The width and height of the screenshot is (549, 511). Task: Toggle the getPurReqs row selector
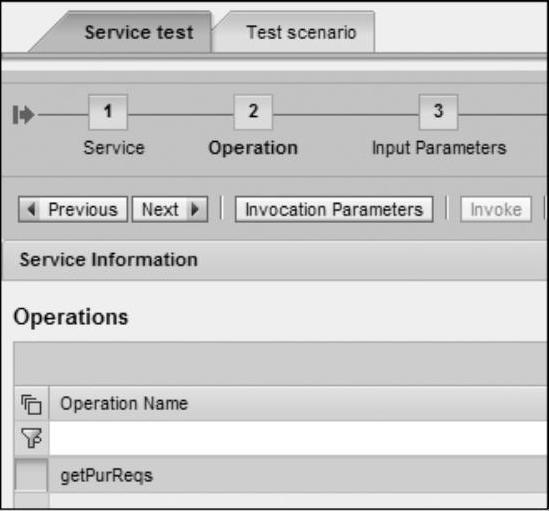tap(32, 476)
